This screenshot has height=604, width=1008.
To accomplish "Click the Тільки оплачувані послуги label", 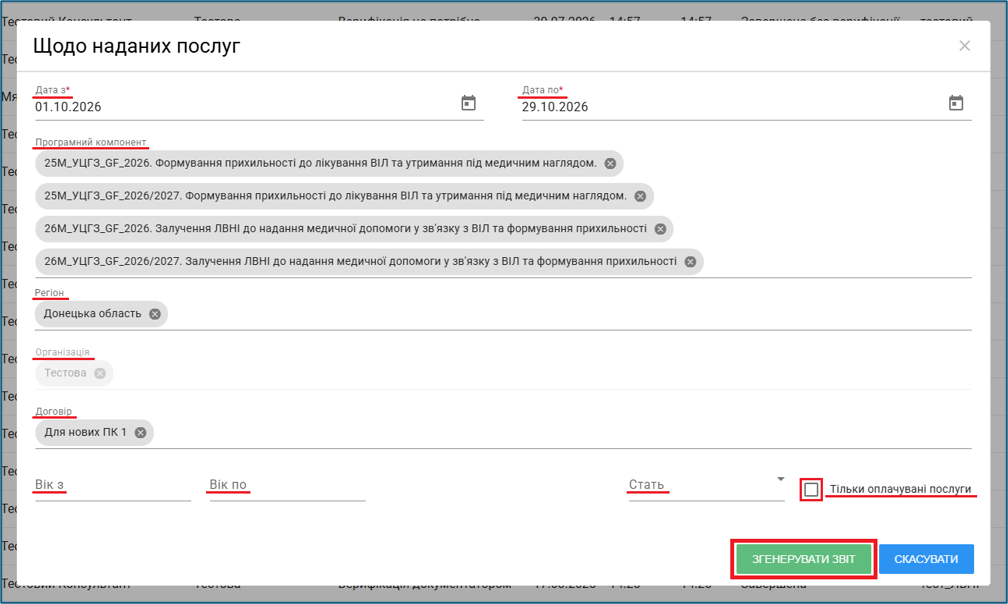I will [x=900, y=489].
